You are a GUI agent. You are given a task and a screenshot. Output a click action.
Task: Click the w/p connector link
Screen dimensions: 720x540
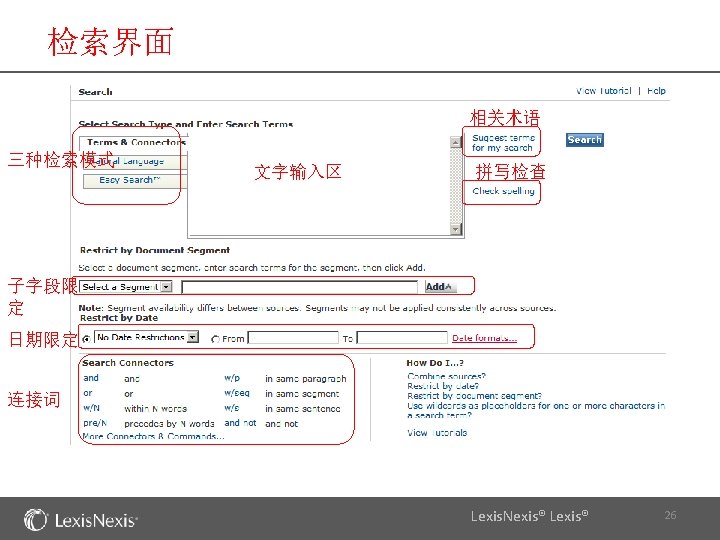[232, 378]
